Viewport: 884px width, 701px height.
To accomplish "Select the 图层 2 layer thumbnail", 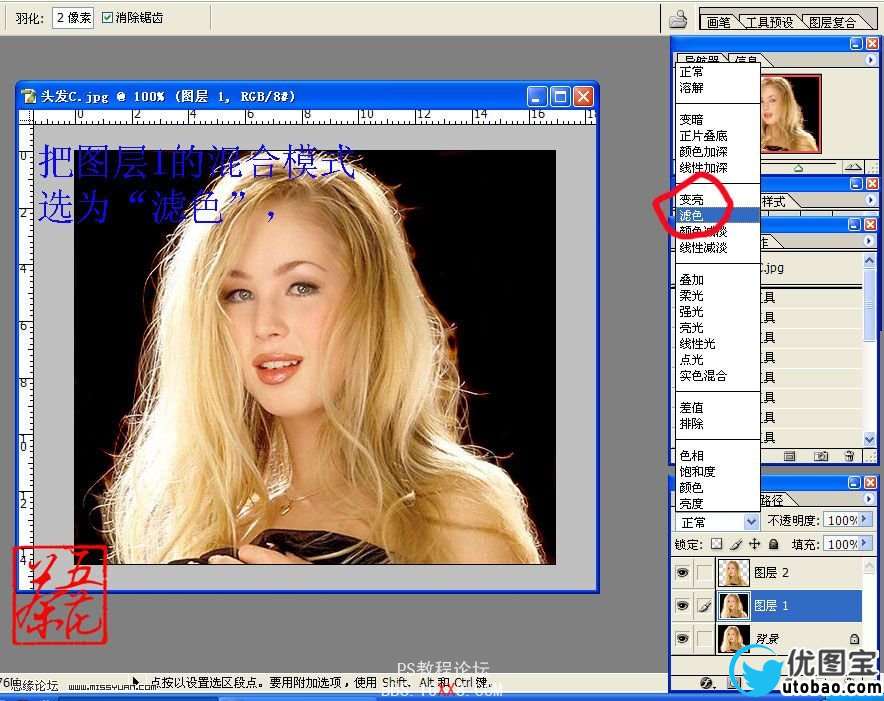I will tap(733, 573).
